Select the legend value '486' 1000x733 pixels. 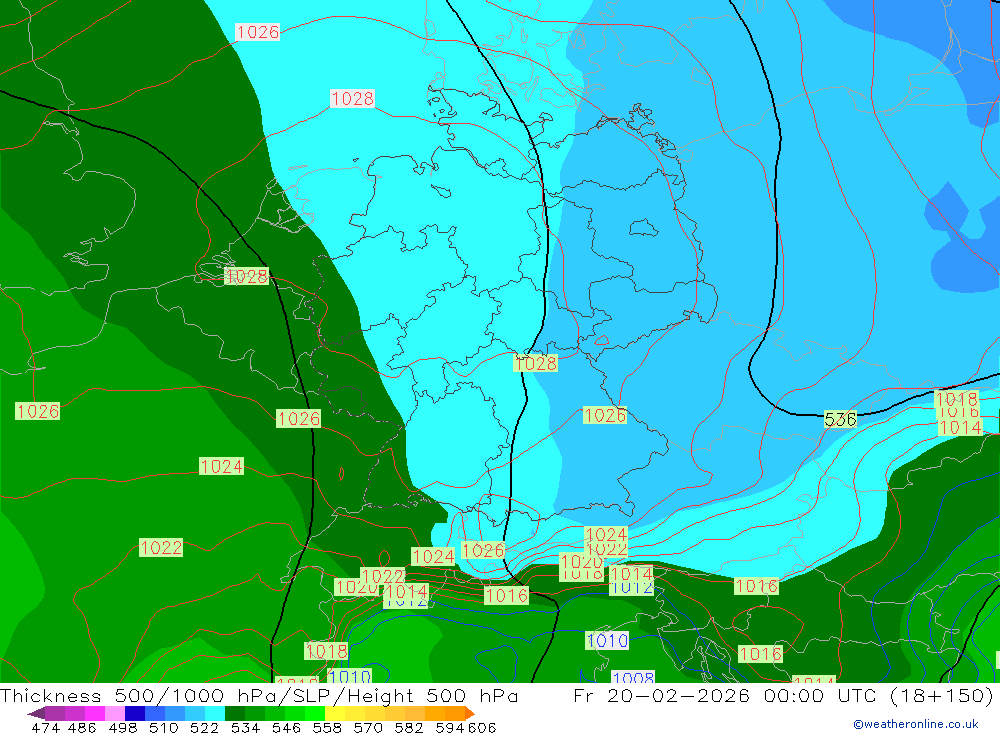coord(82,727)
